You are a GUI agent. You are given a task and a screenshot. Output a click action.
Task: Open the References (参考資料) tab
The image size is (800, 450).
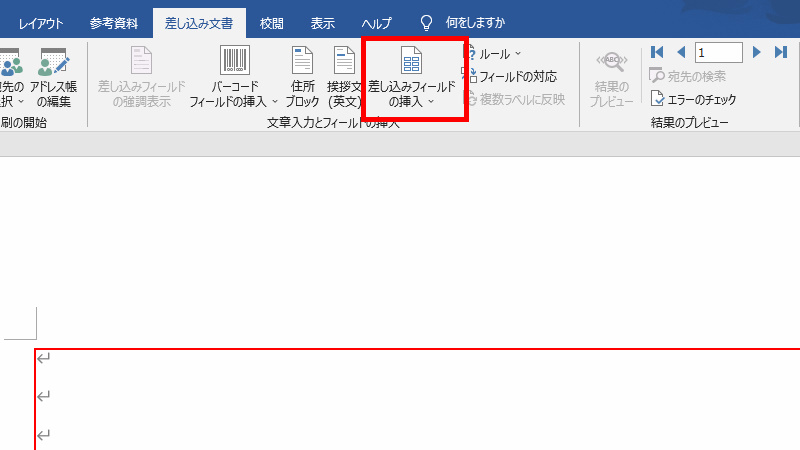[x=115, y=22]
